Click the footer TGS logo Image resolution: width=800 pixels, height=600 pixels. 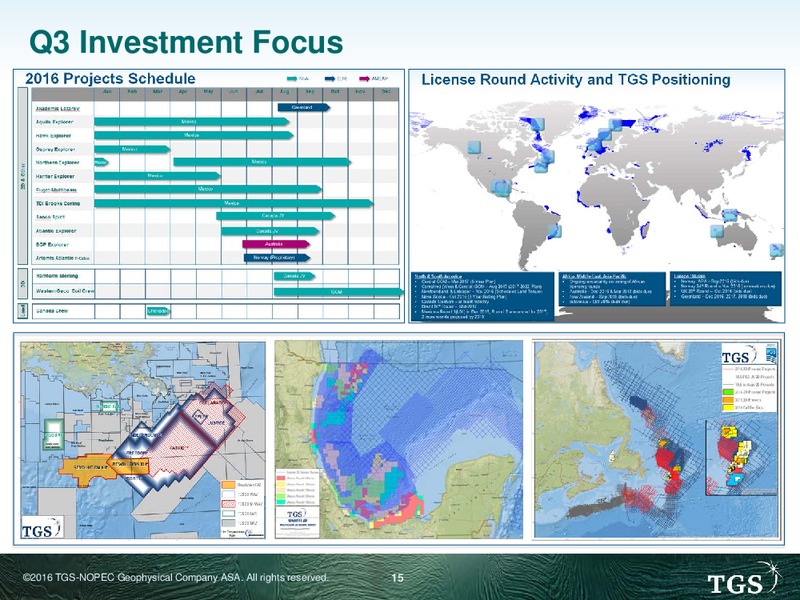point(744,580)
